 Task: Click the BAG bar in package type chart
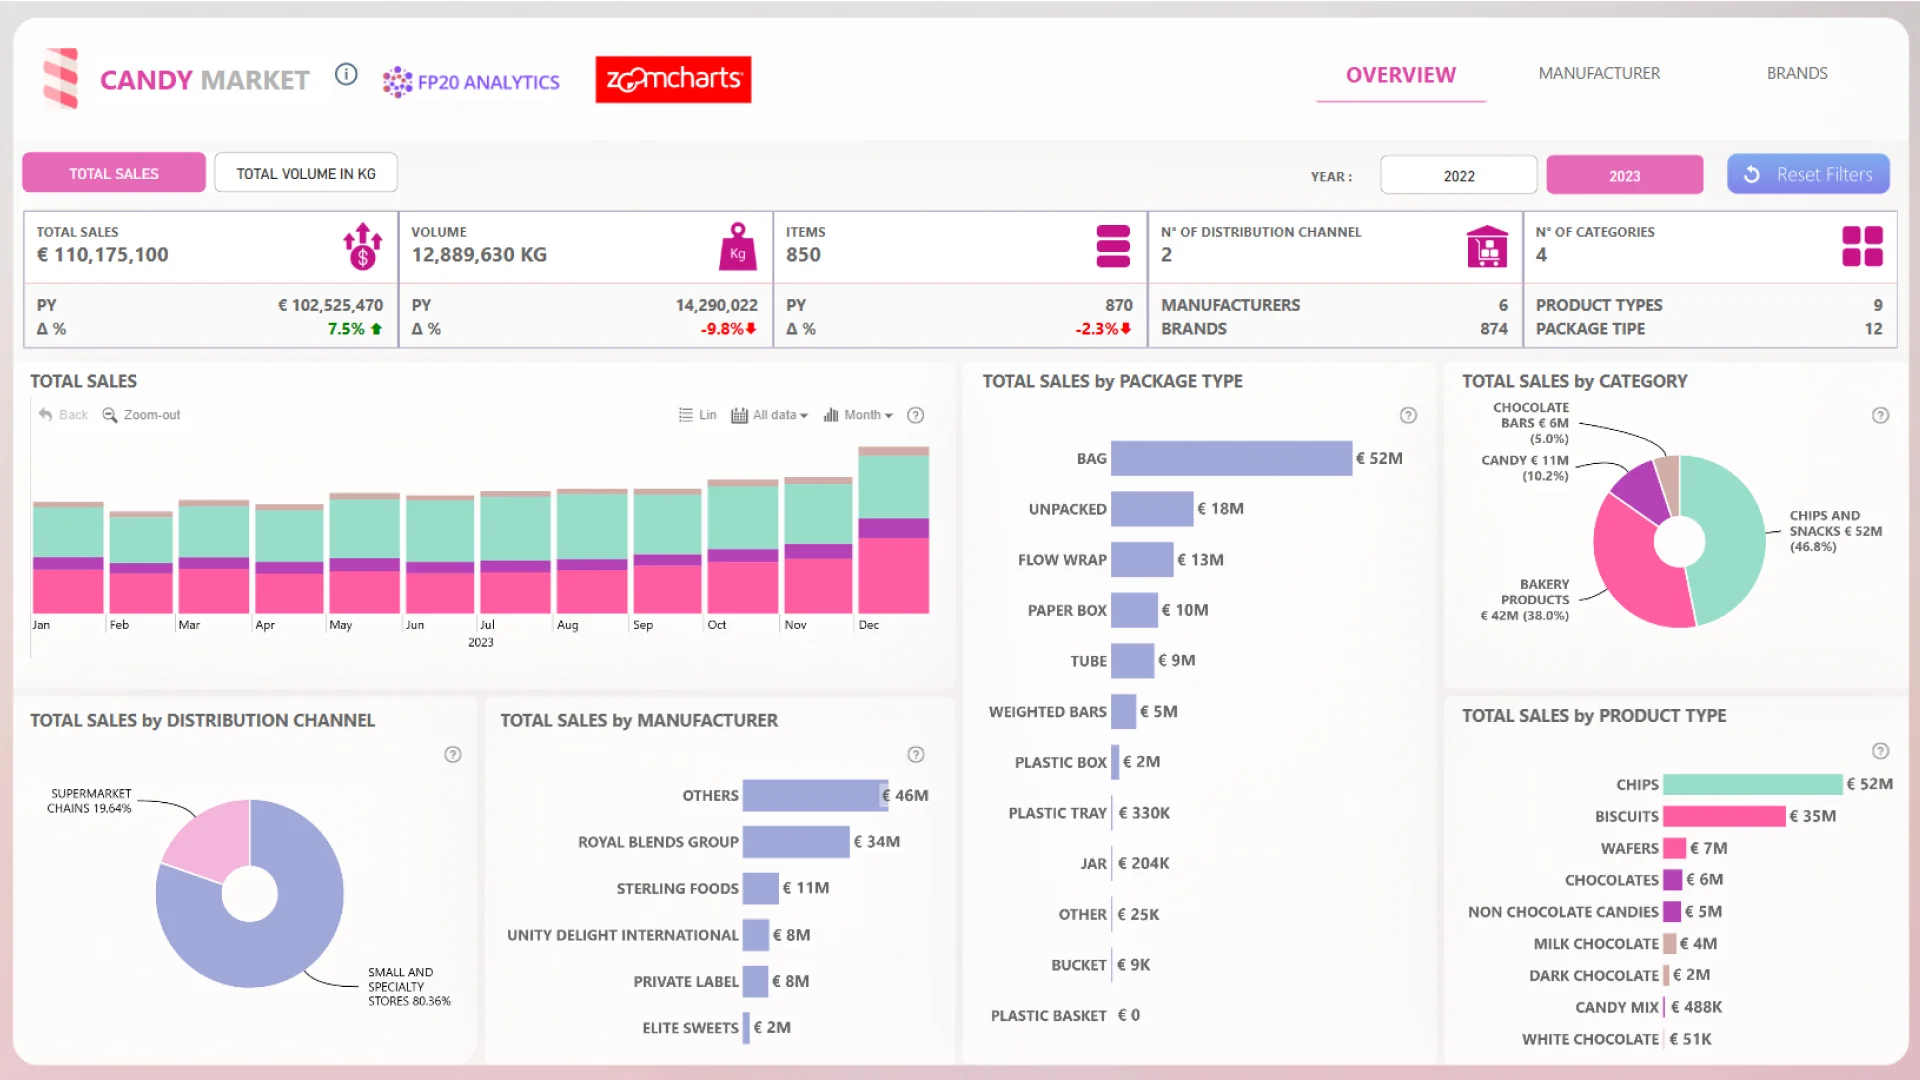pyautogui.click(x=1231, y=458)
